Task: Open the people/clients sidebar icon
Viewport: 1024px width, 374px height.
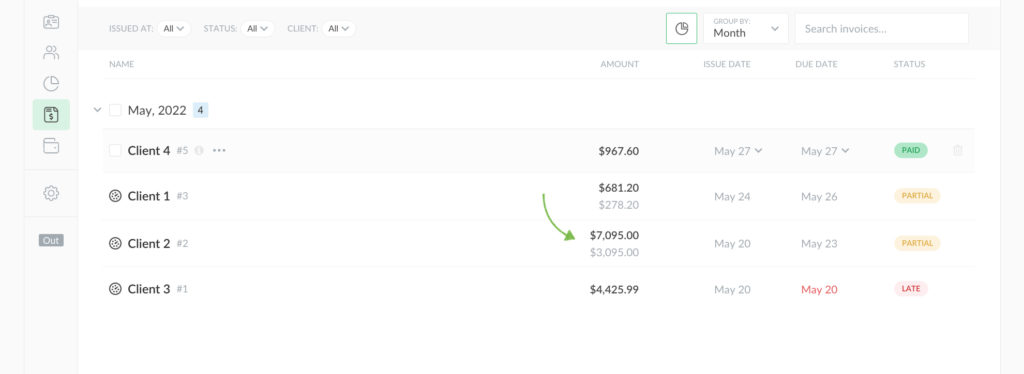Action: [51, 53]
